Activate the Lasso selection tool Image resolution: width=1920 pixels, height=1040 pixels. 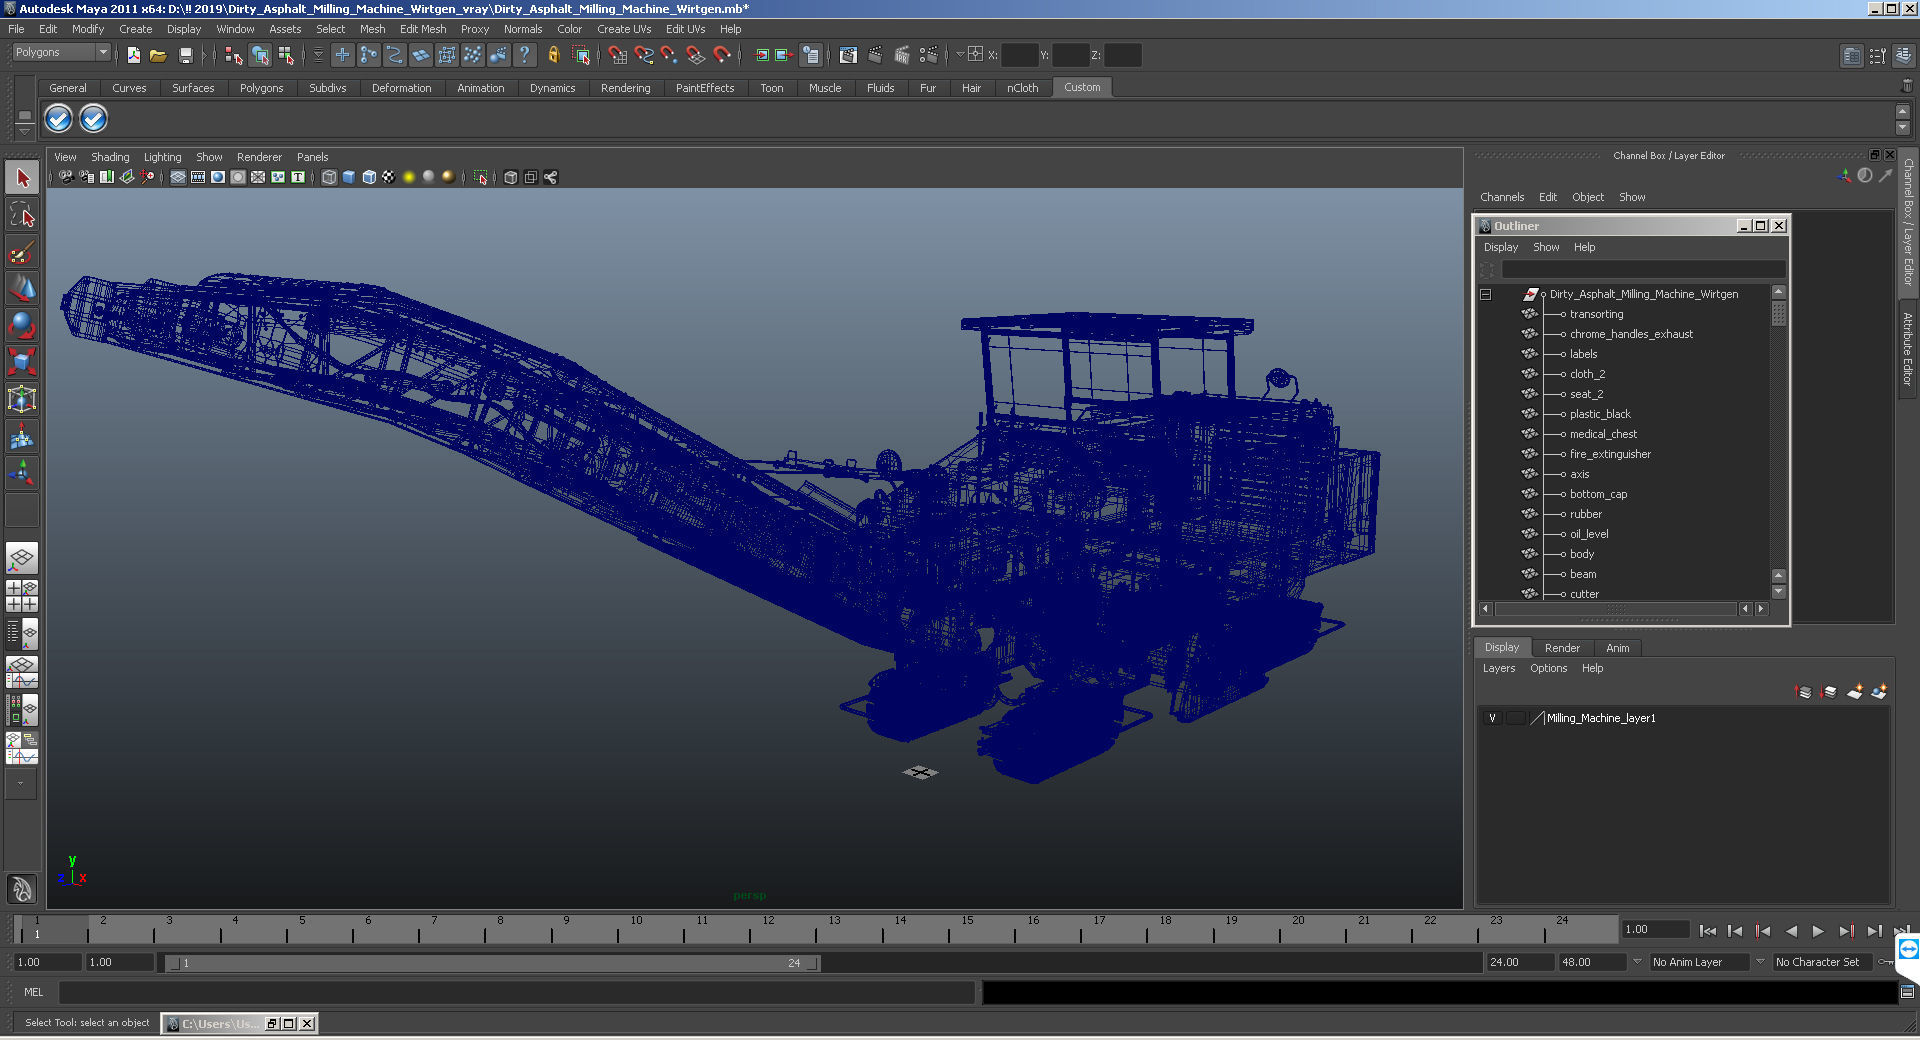click(22, 215)
